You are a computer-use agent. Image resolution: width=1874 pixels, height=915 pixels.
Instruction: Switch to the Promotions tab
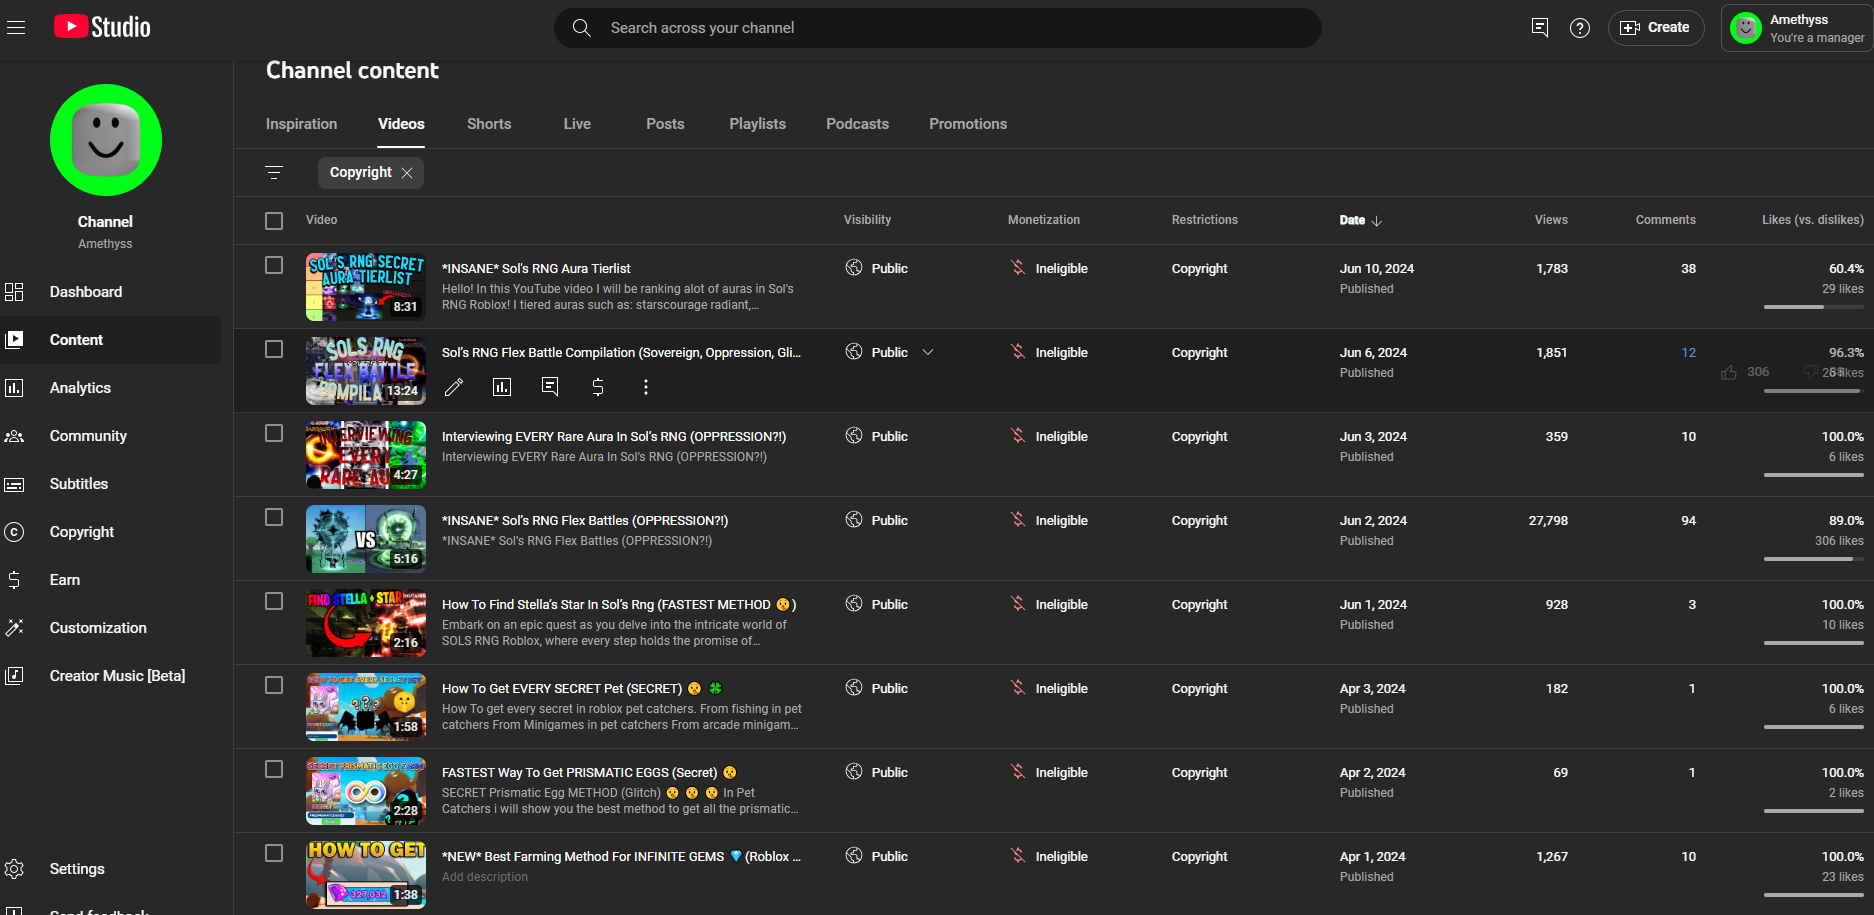point(968,124)
